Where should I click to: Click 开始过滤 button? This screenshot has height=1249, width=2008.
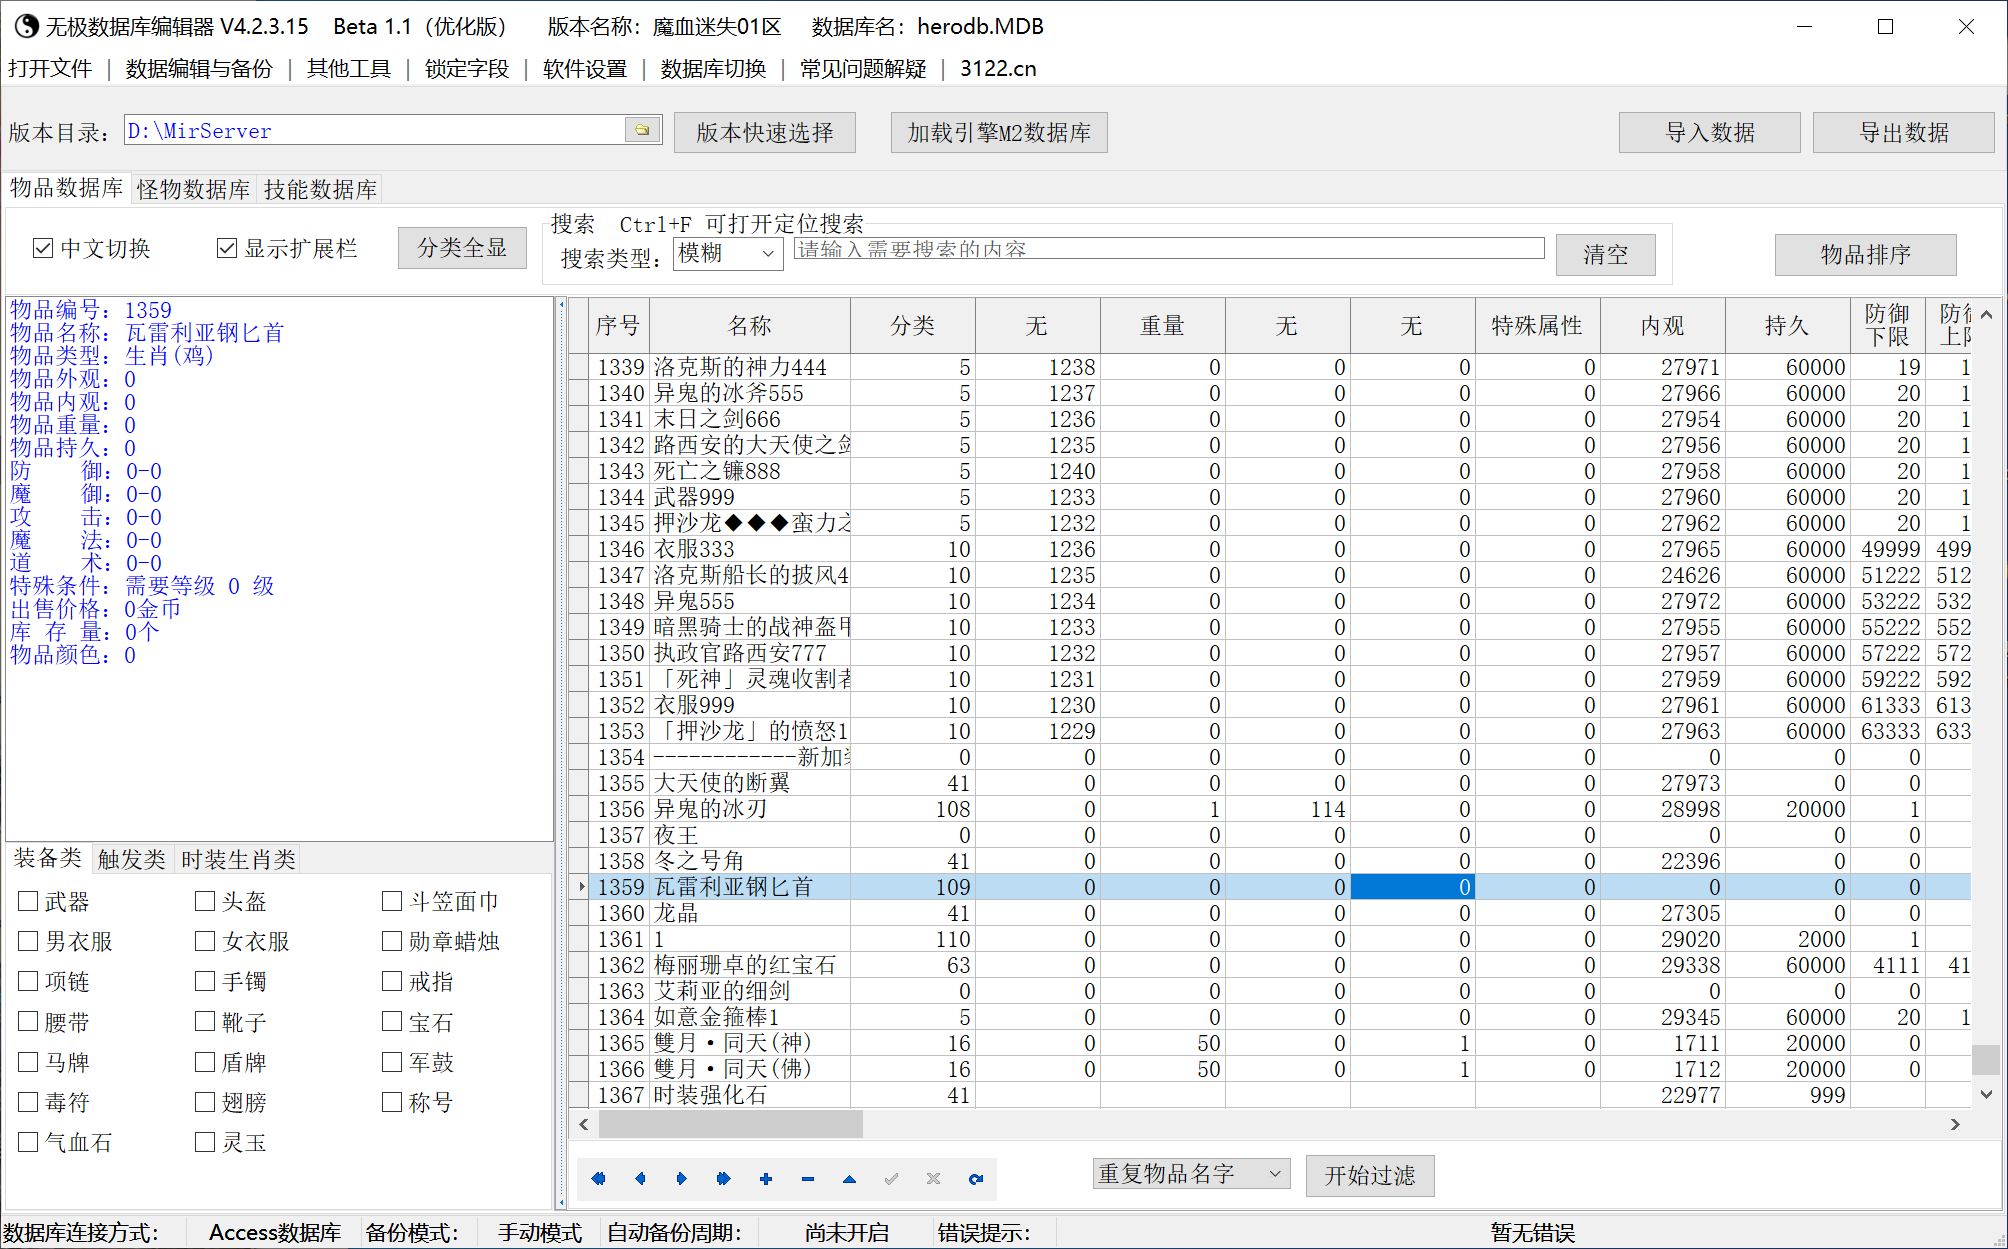click(1370, 1175)
